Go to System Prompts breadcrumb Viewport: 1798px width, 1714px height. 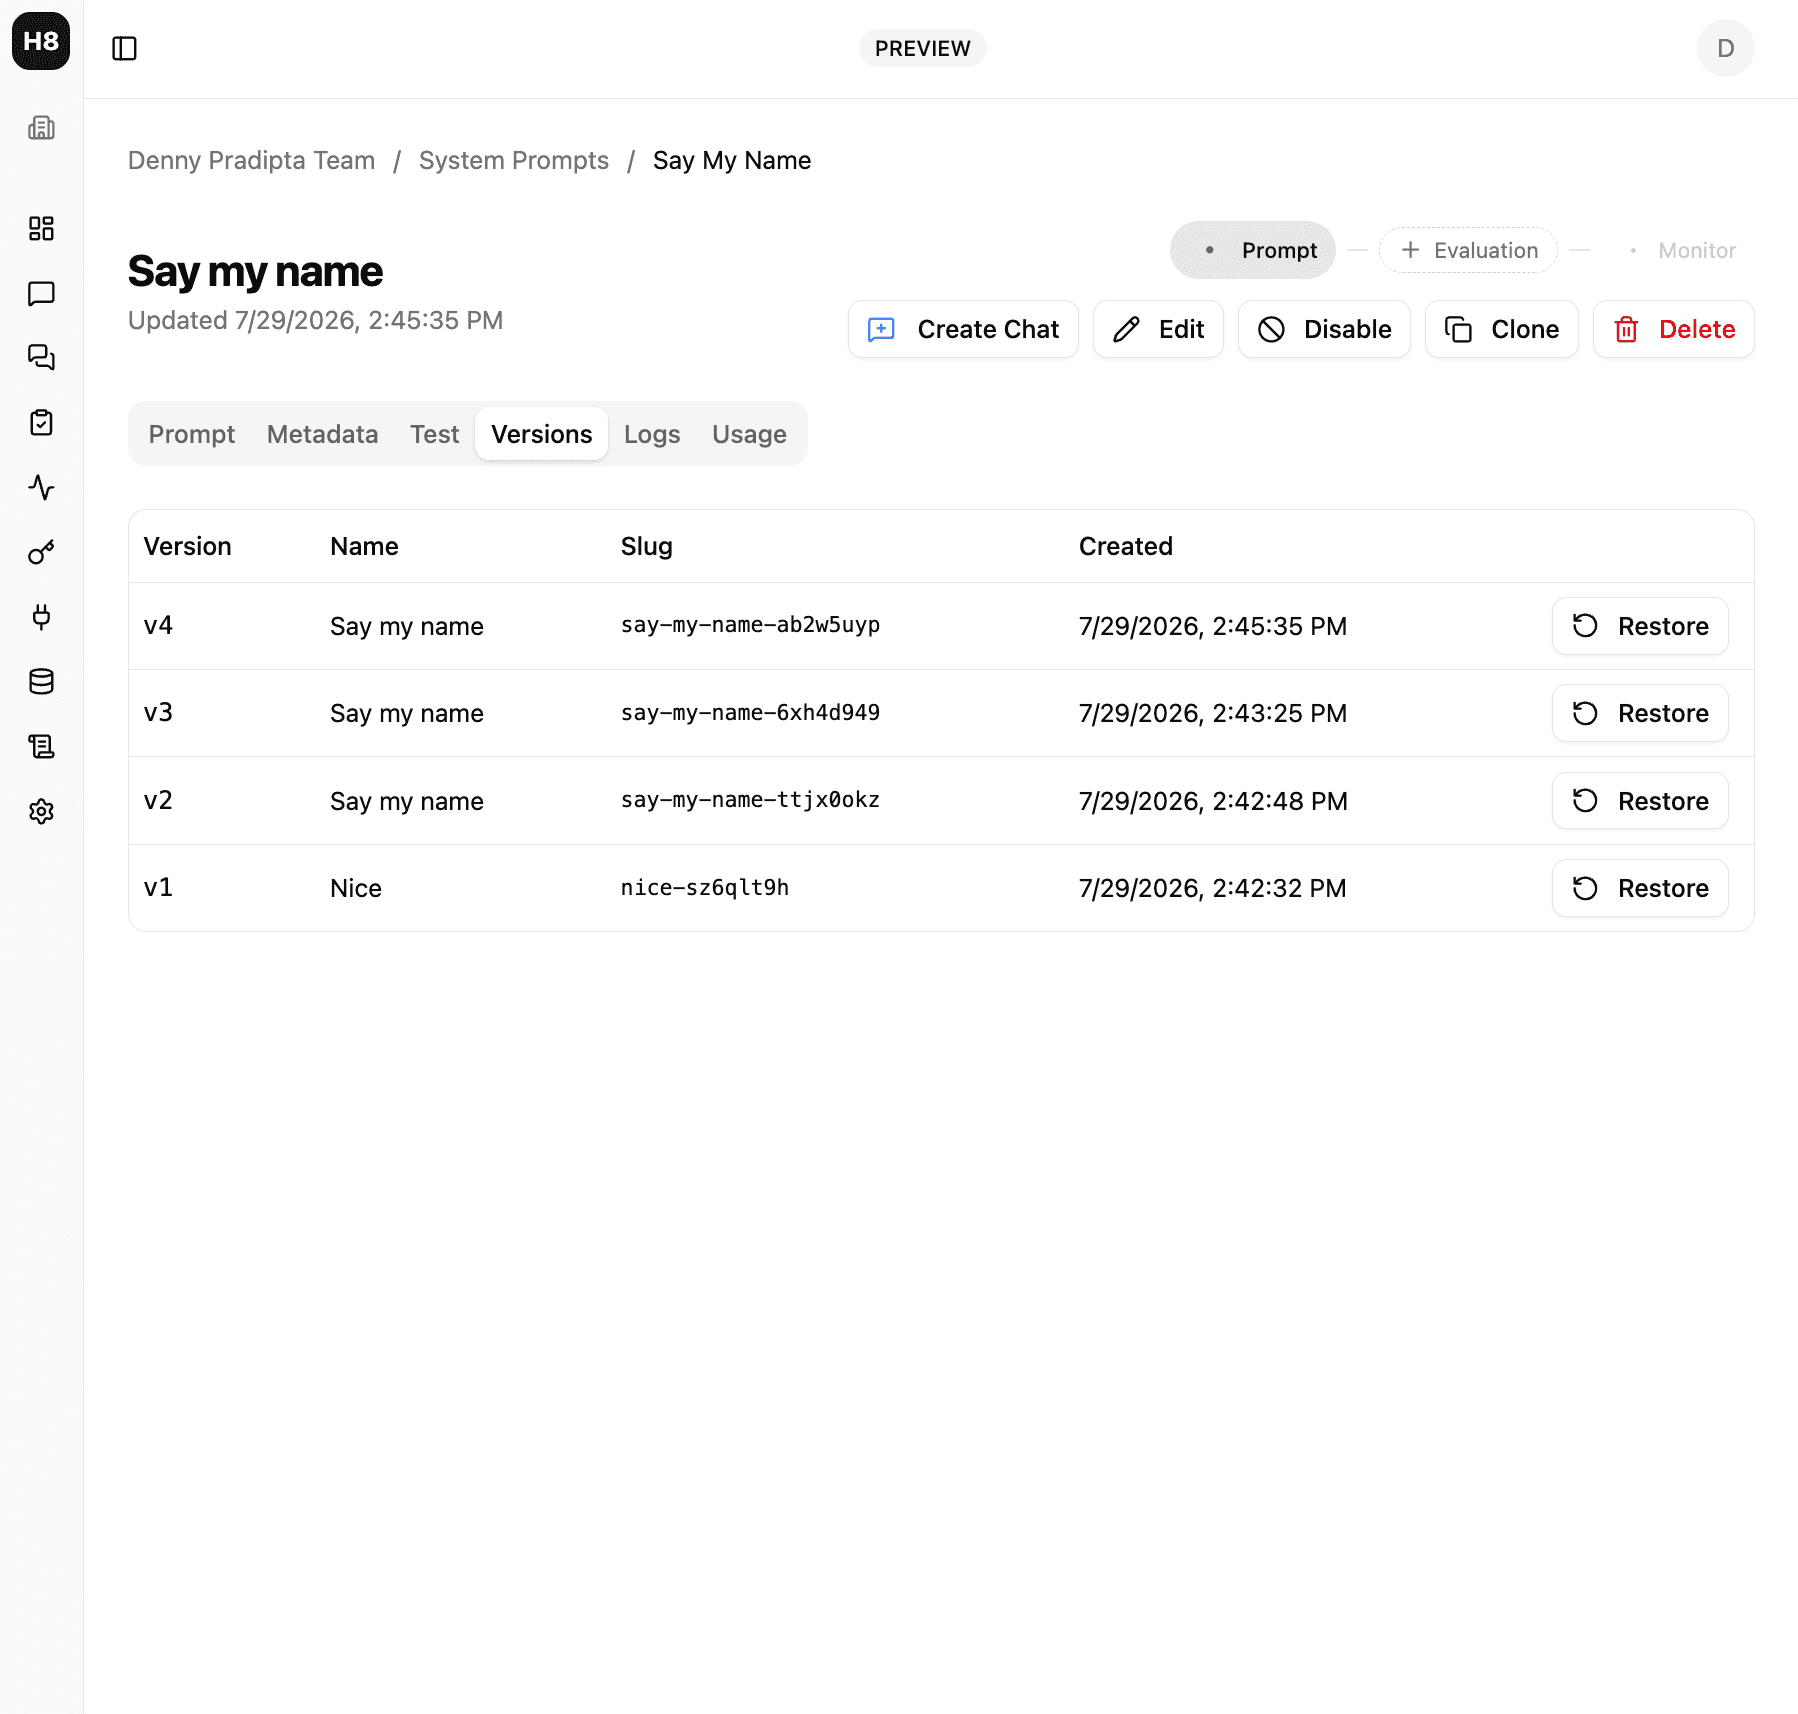514,160
